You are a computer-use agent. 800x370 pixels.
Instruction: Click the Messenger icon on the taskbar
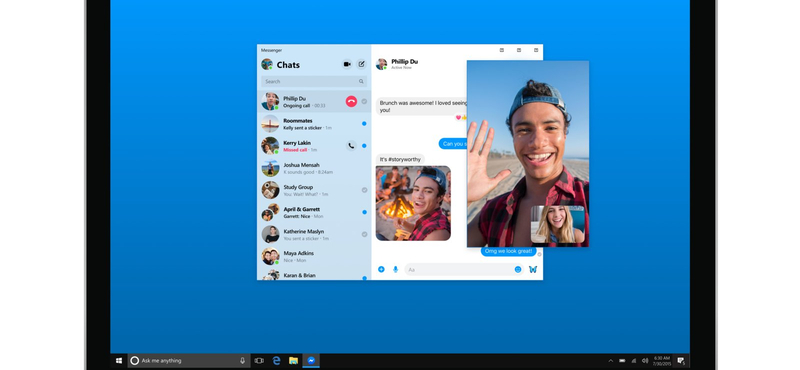[311, 361]
